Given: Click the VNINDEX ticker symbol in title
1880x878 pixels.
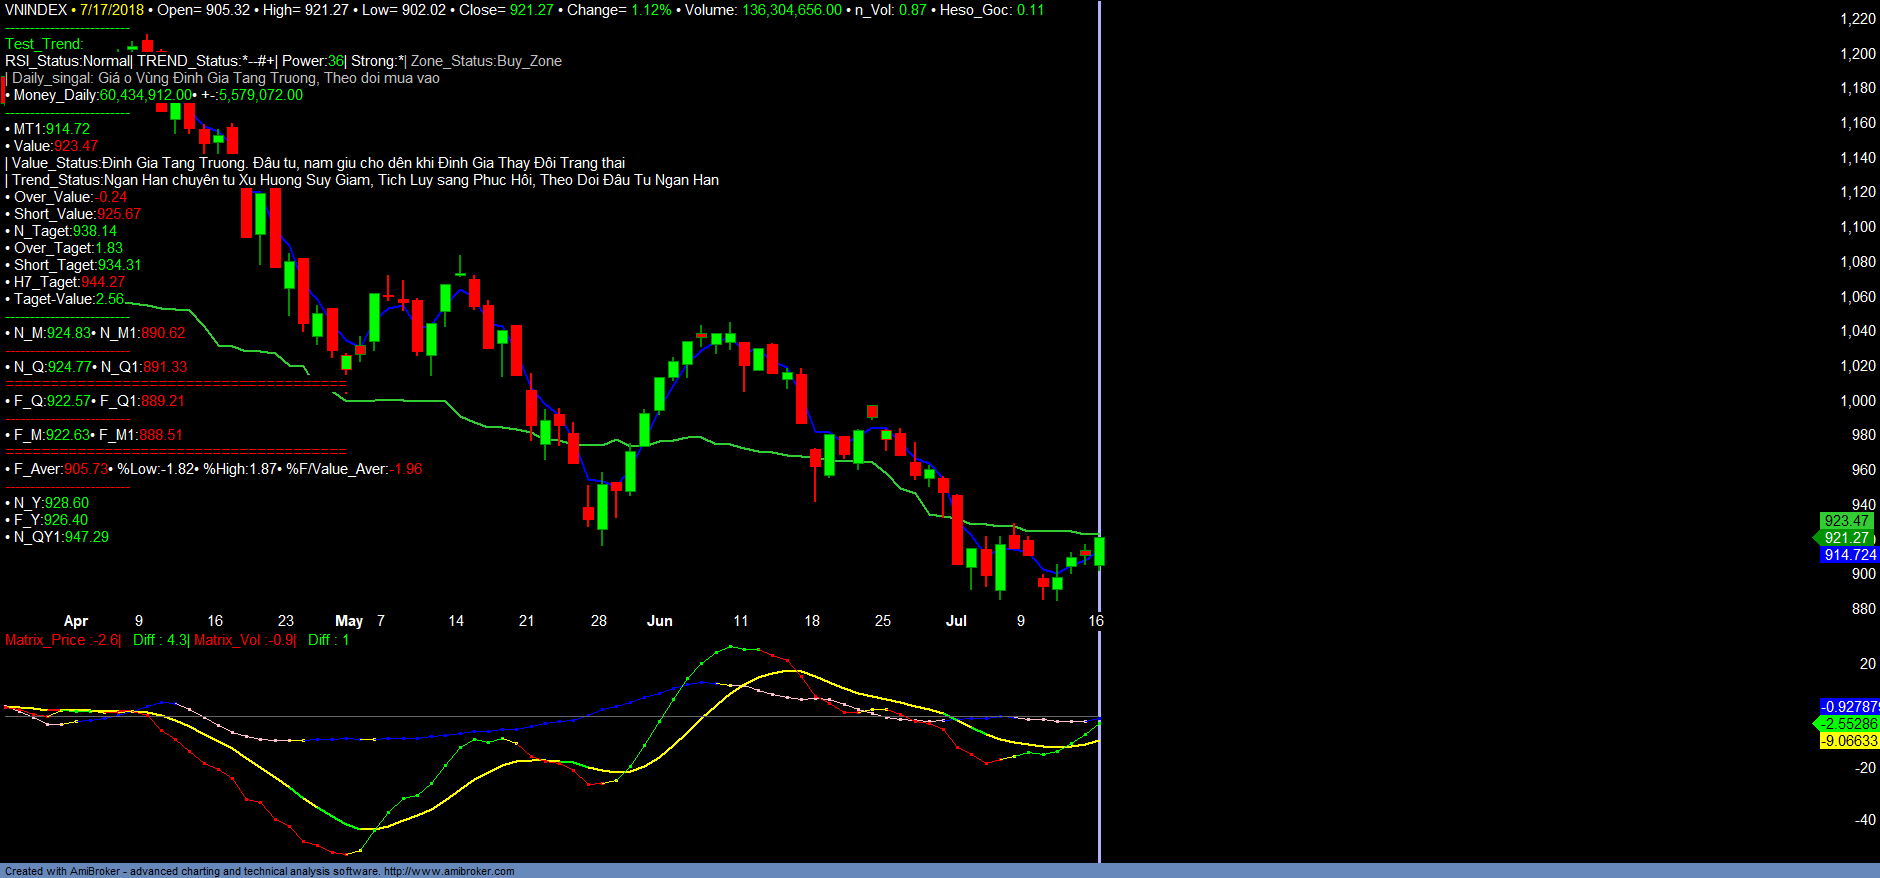Looking at the screenshot, I should point(35,10).
